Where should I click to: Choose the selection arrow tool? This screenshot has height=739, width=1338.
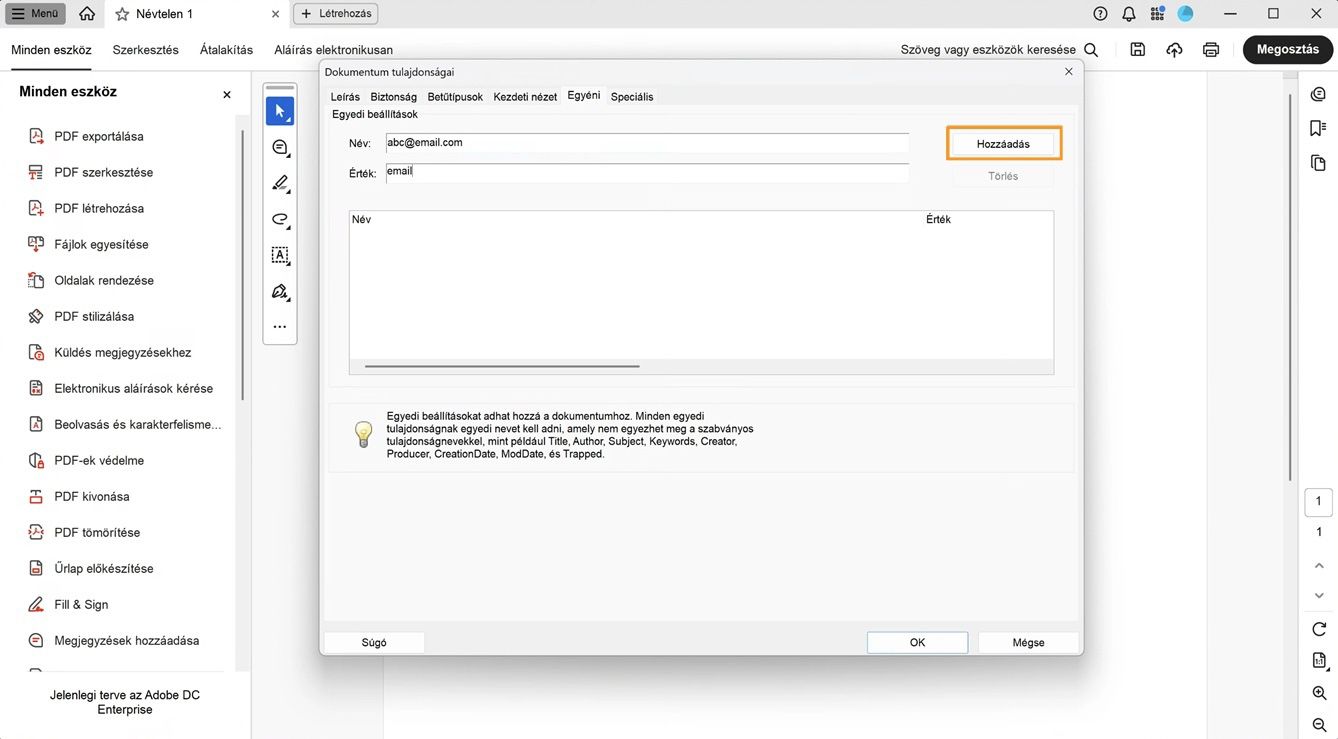pyautogui.click(x=280, y=111)
